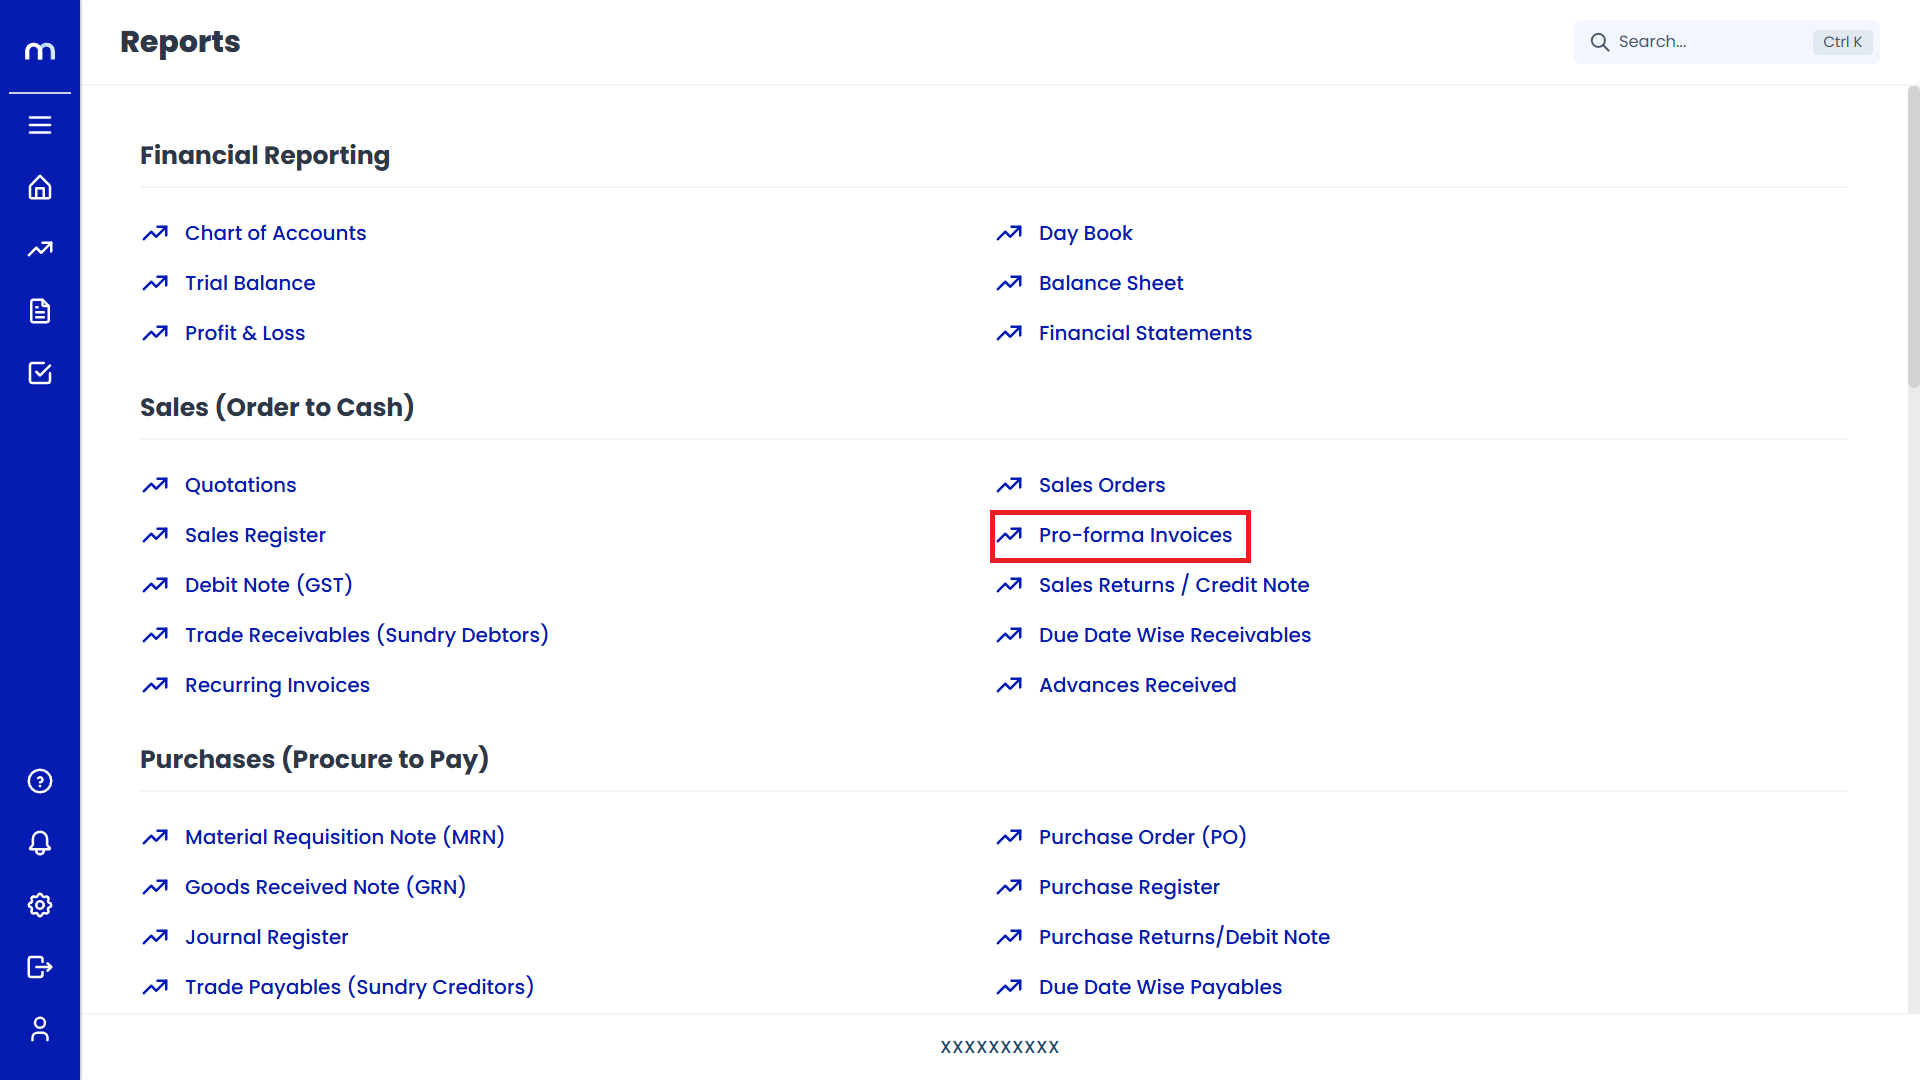Open the documents icon in sidebar
The width and height of the screenshot is (1920, 1080).
40,311
